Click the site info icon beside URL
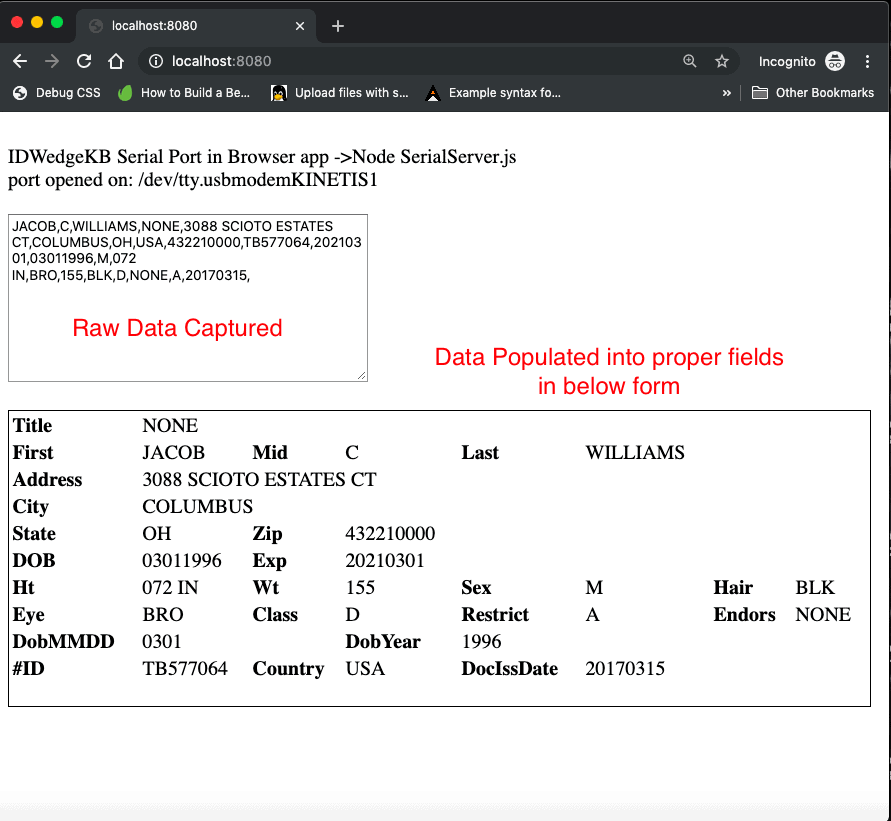891x821 pixels. tap(156, 61)
